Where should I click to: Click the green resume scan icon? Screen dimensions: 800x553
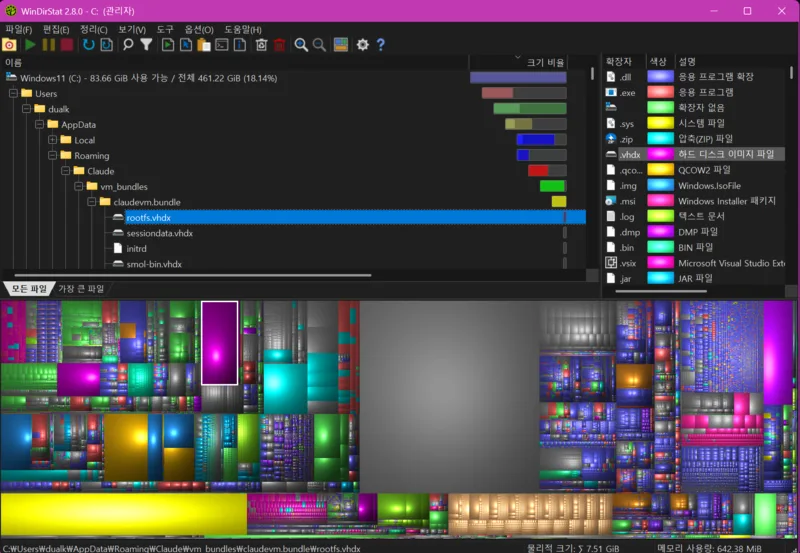pyautogui.click(x=30, y=45)
